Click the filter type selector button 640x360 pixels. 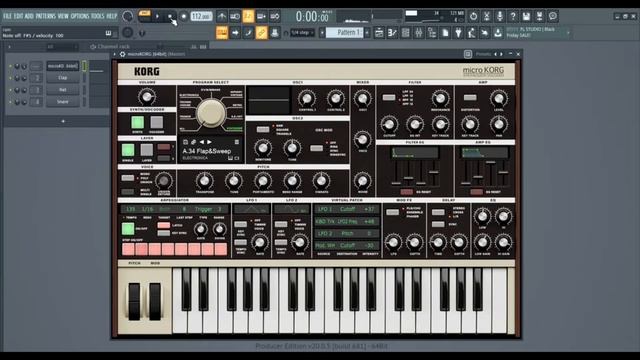(389, 98)
